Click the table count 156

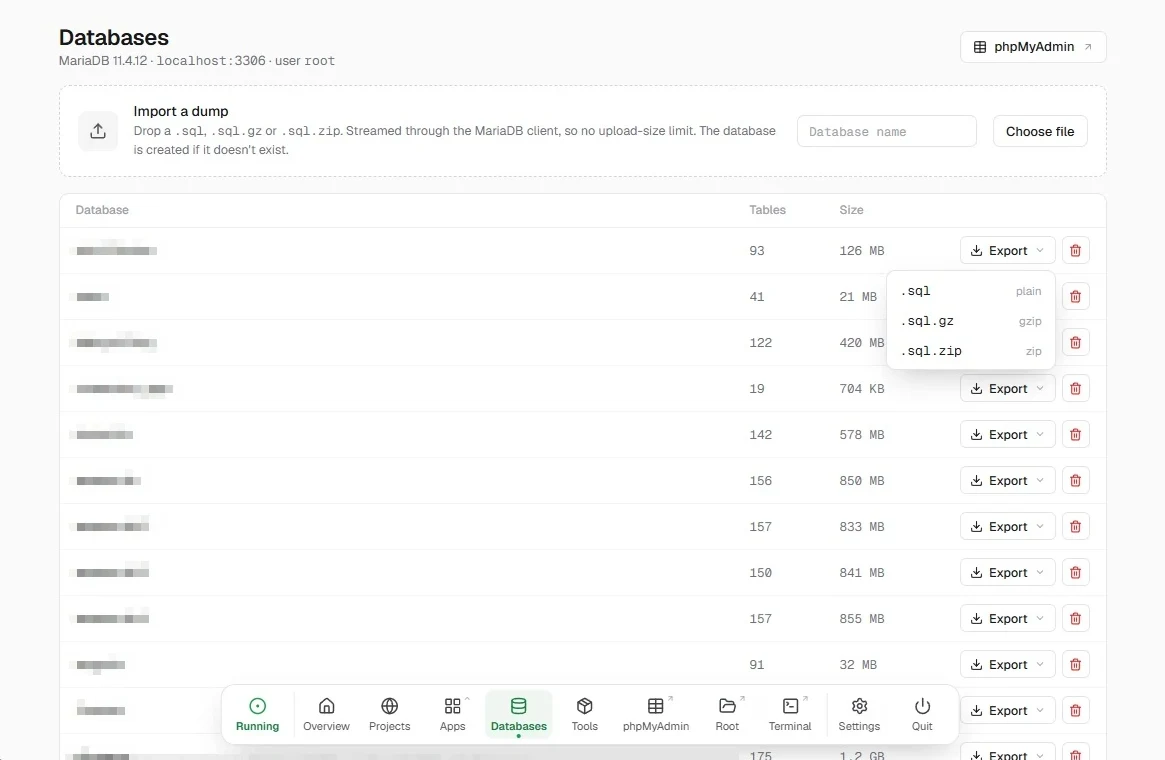tap(760, 481)
